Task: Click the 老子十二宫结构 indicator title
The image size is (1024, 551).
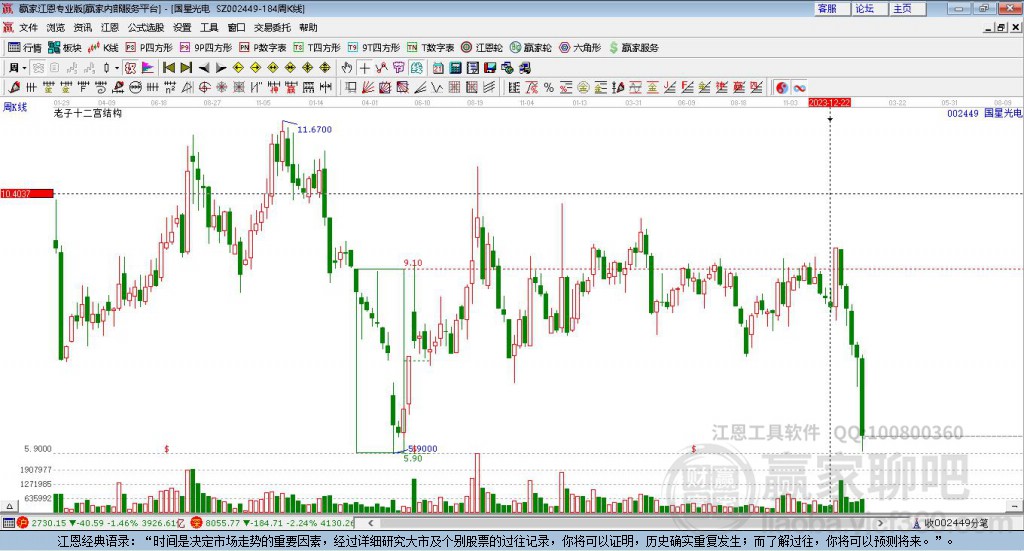Action: (88, 113)
